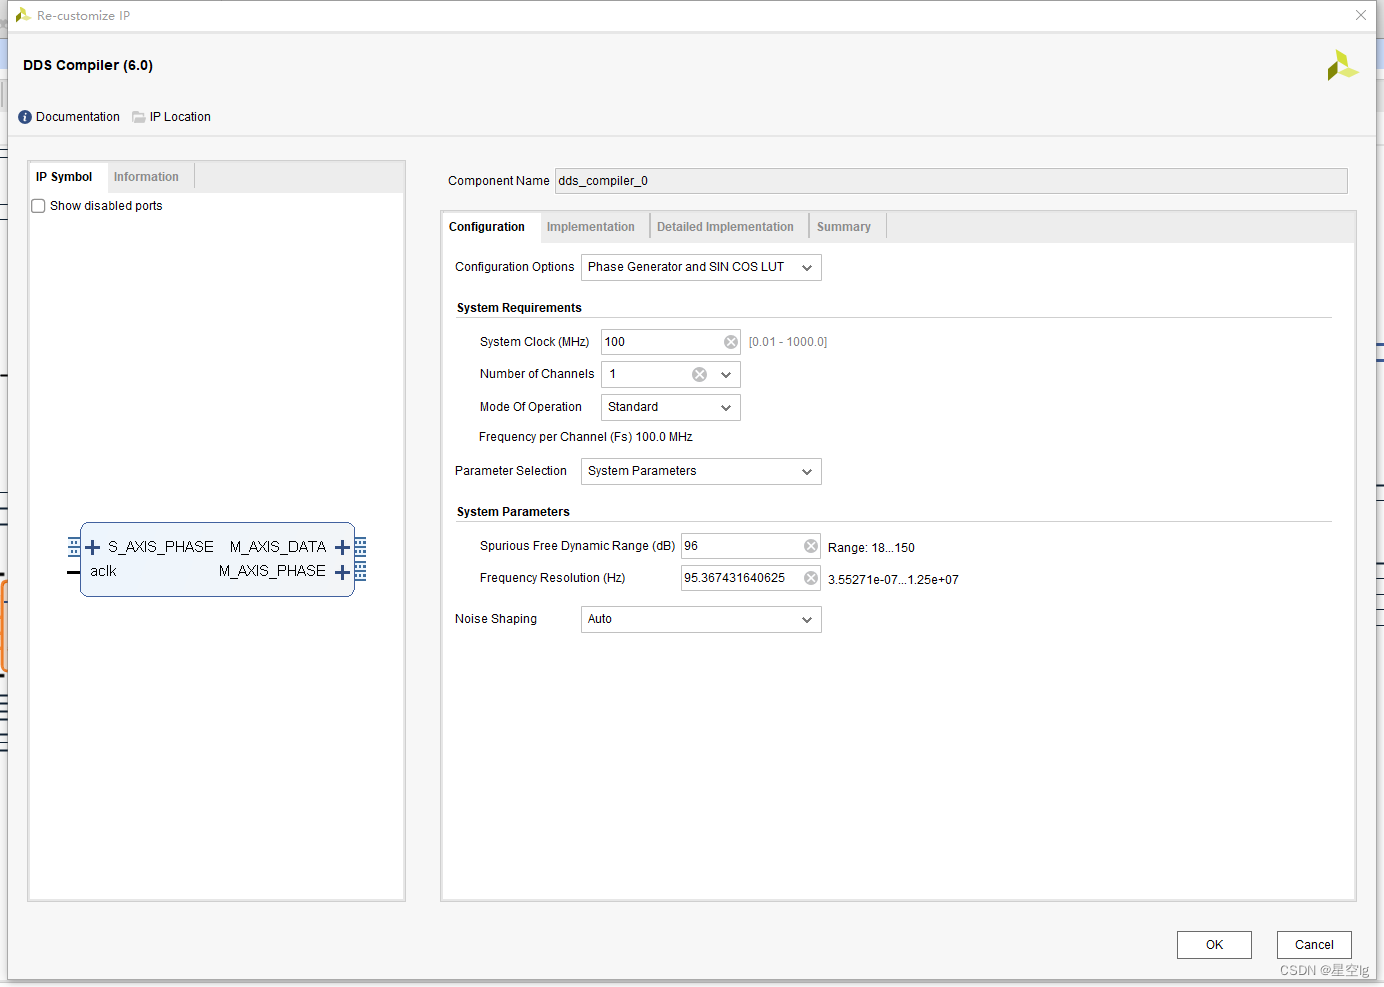
Task: Select the Summary tab
Action: (x=844, y=227)
